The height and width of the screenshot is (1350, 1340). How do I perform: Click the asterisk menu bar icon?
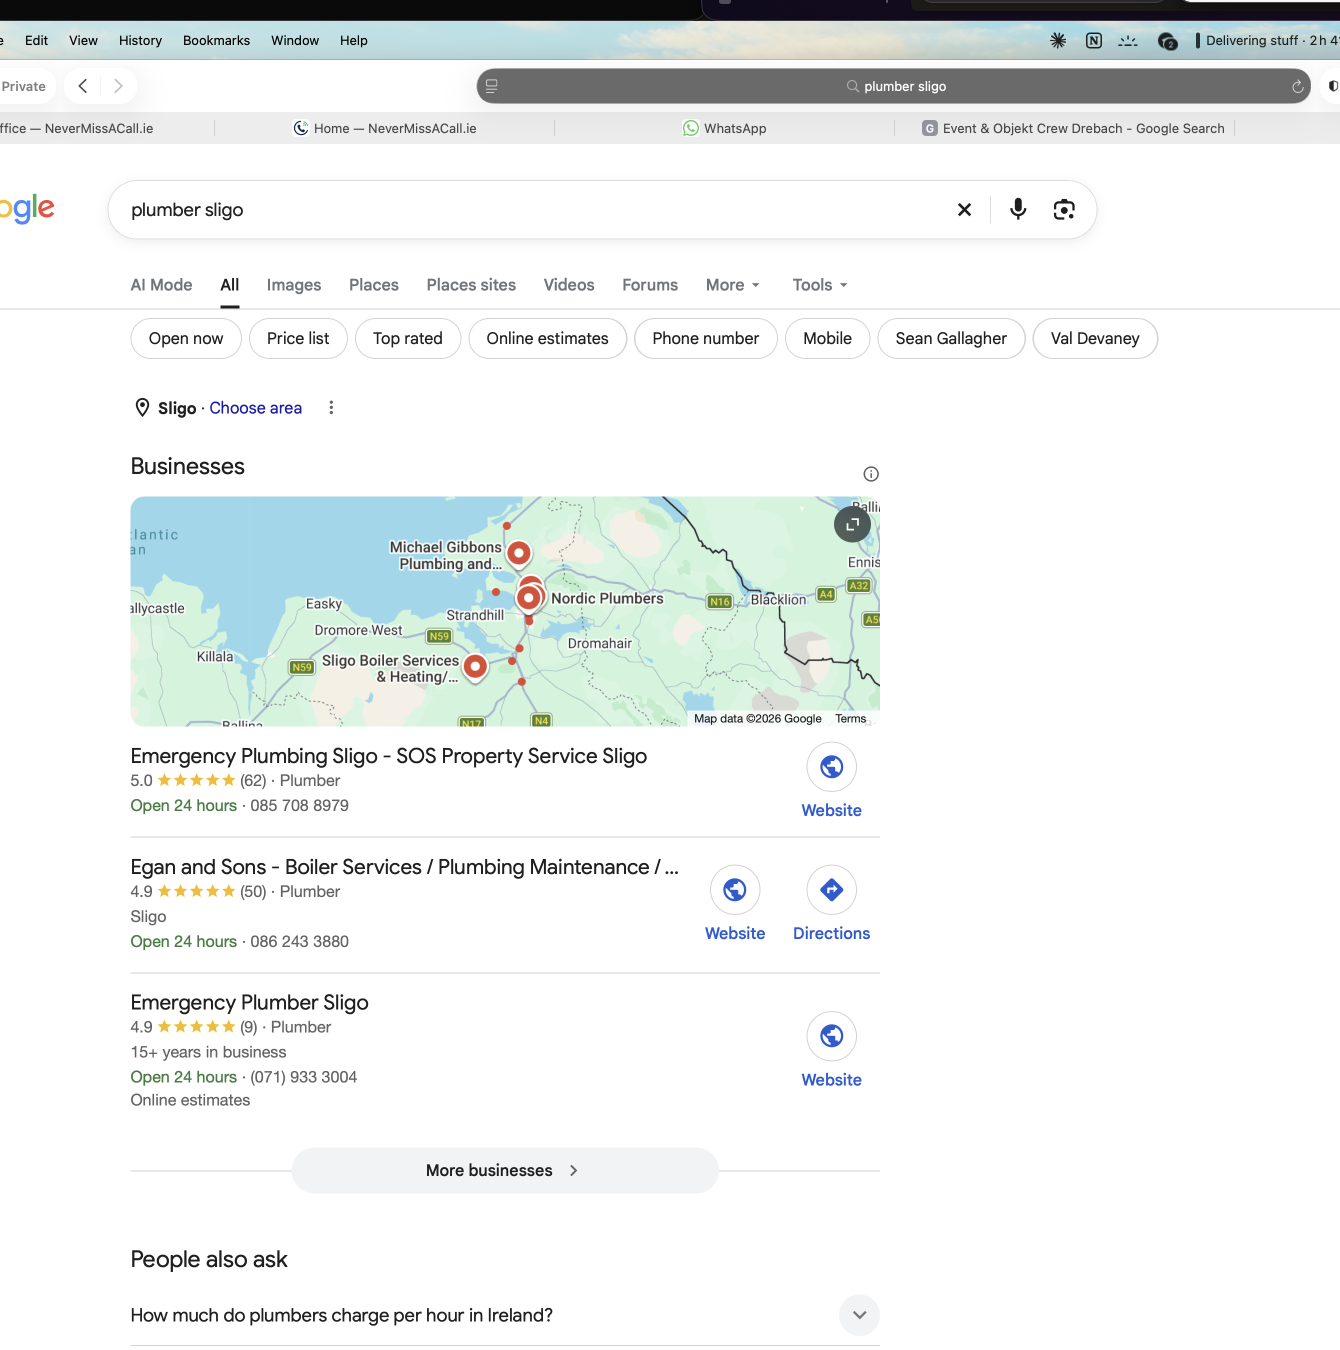click(x=1058, y=41)
